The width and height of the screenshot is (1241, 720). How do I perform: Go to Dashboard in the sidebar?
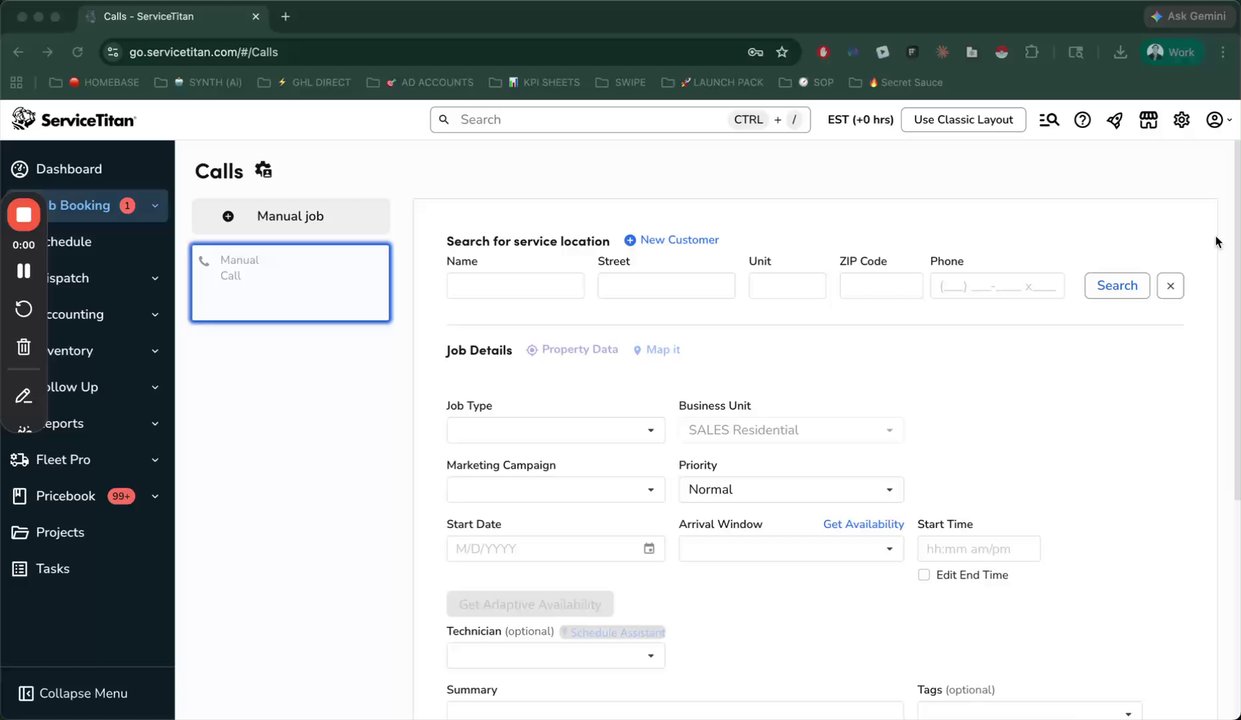(69, 169)
